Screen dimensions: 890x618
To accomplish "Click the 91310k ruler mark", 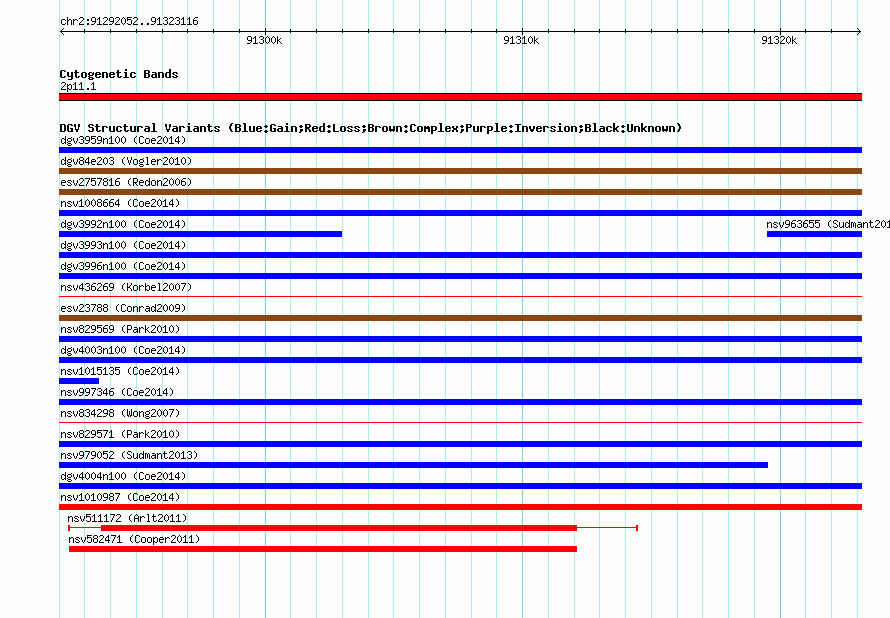I will pos(521,40).
